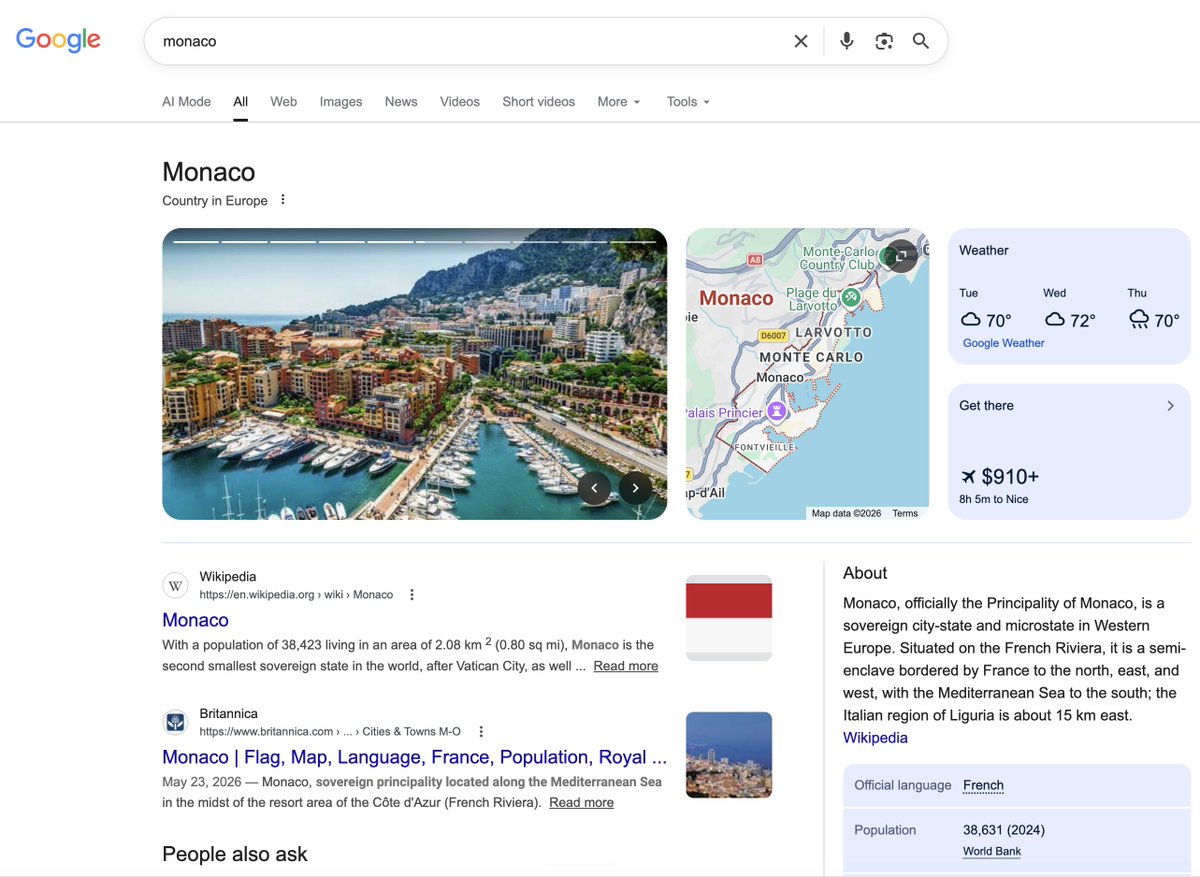Open Wikipedia result's three-dot menu

point(411,594)
